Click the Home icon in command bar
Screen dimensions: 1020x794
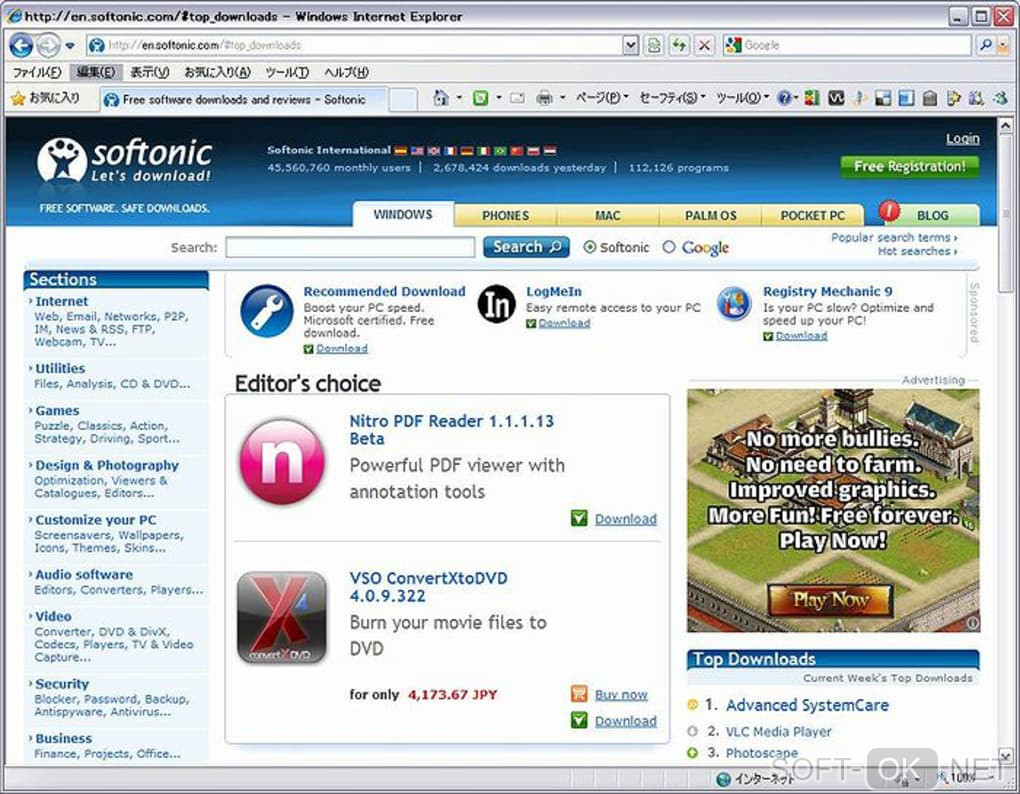coord(441,98)
